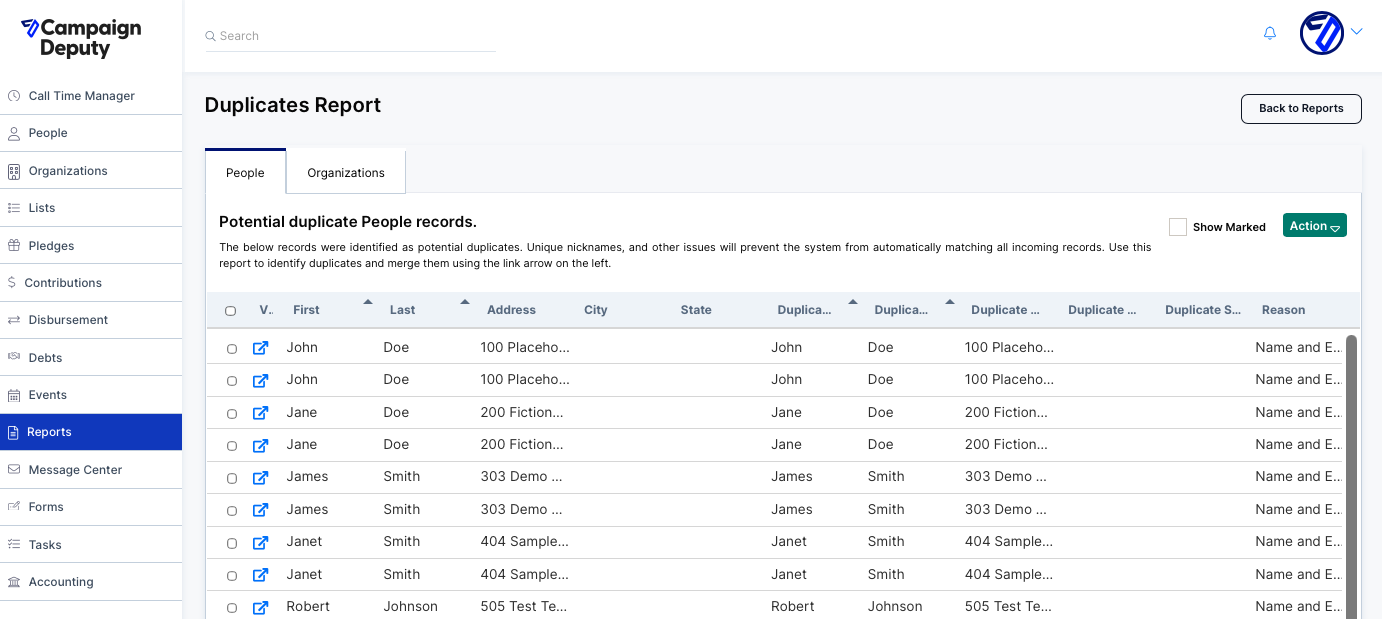Click the Campaign Deputy logo

coord(81,36)
